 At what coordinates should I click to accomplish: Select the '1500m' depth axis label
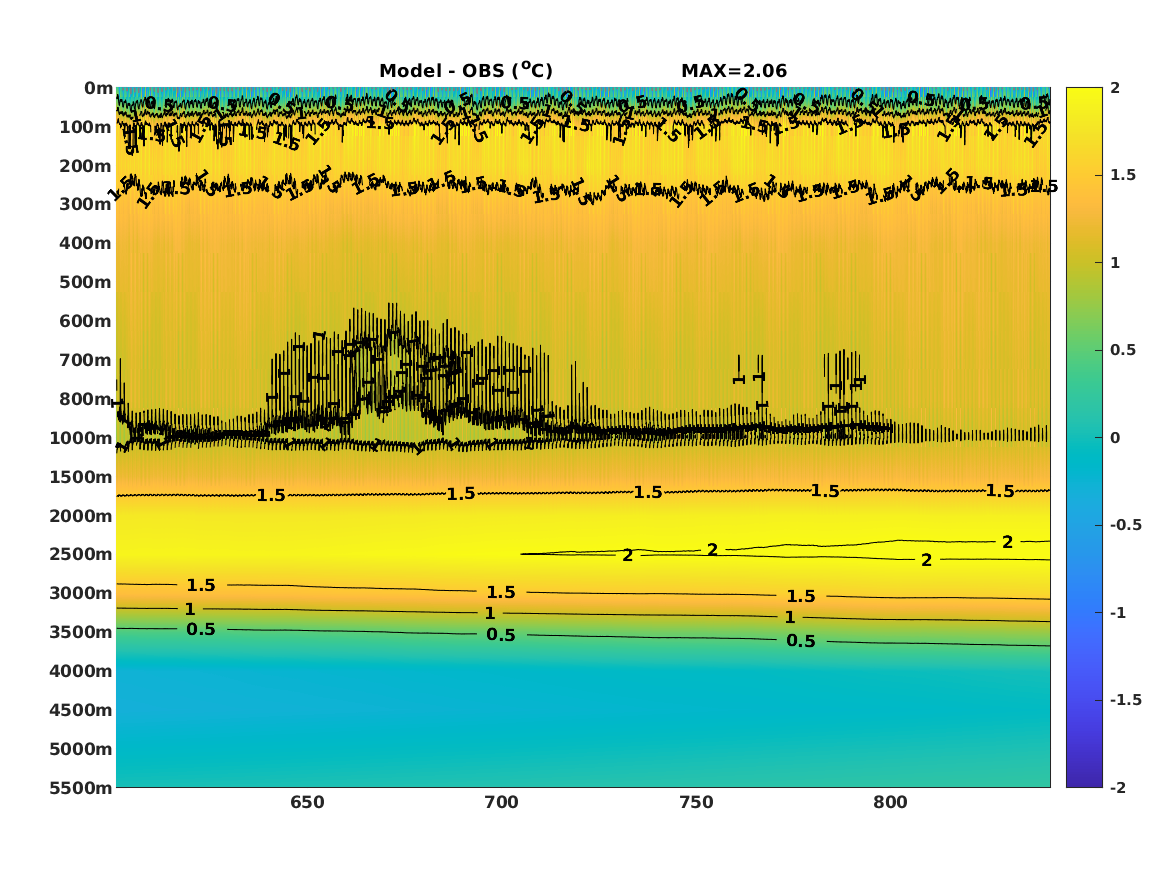(x=81, y=477)
